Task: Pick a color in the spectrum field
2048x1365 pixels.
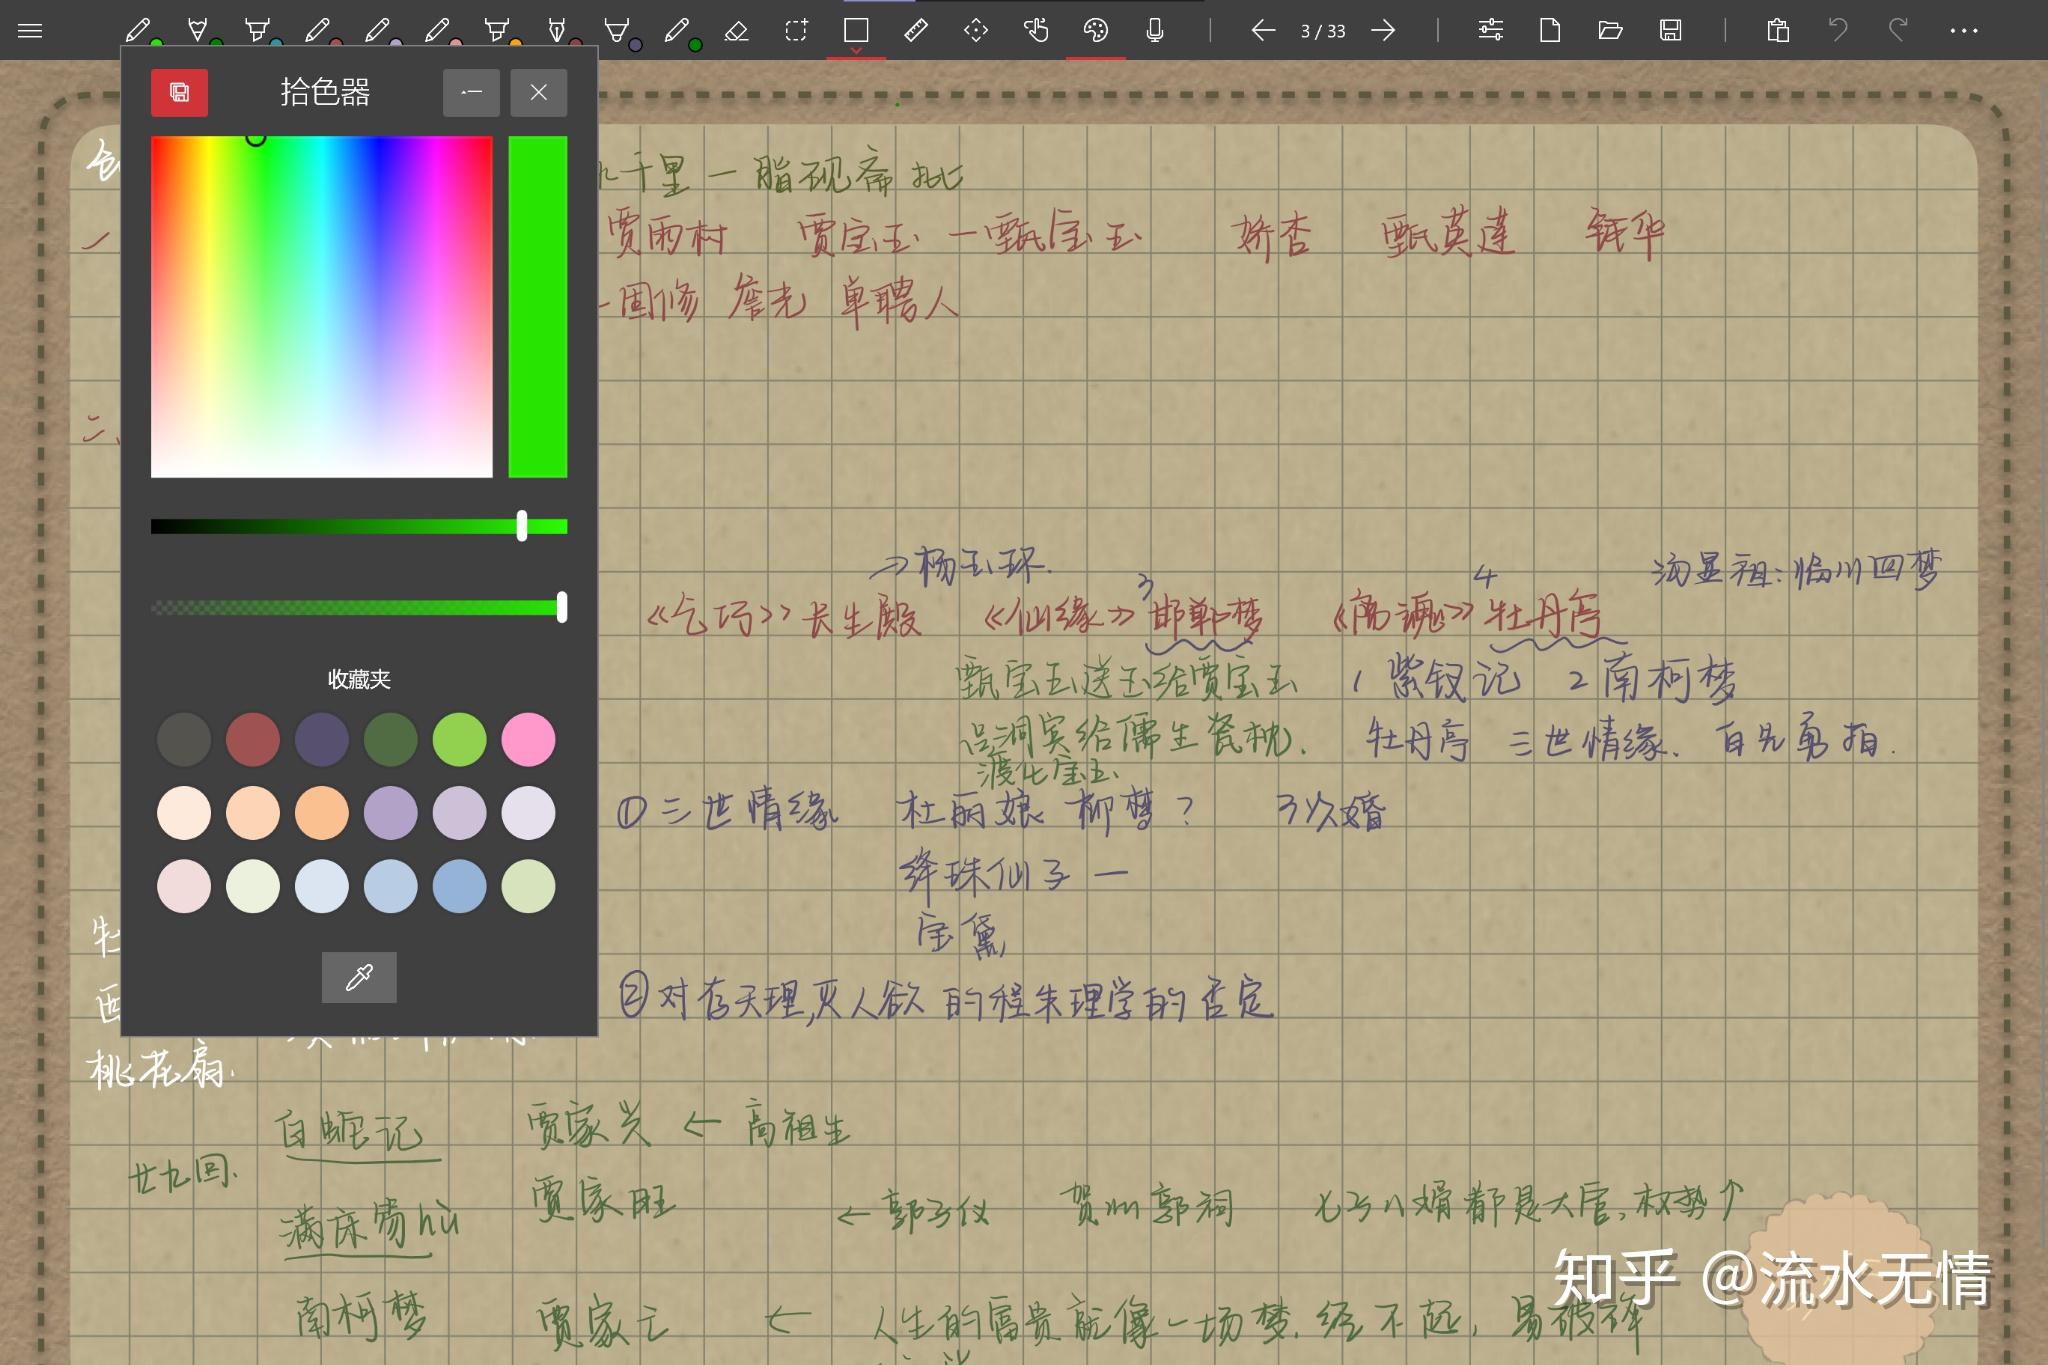Action: (321, 307)
